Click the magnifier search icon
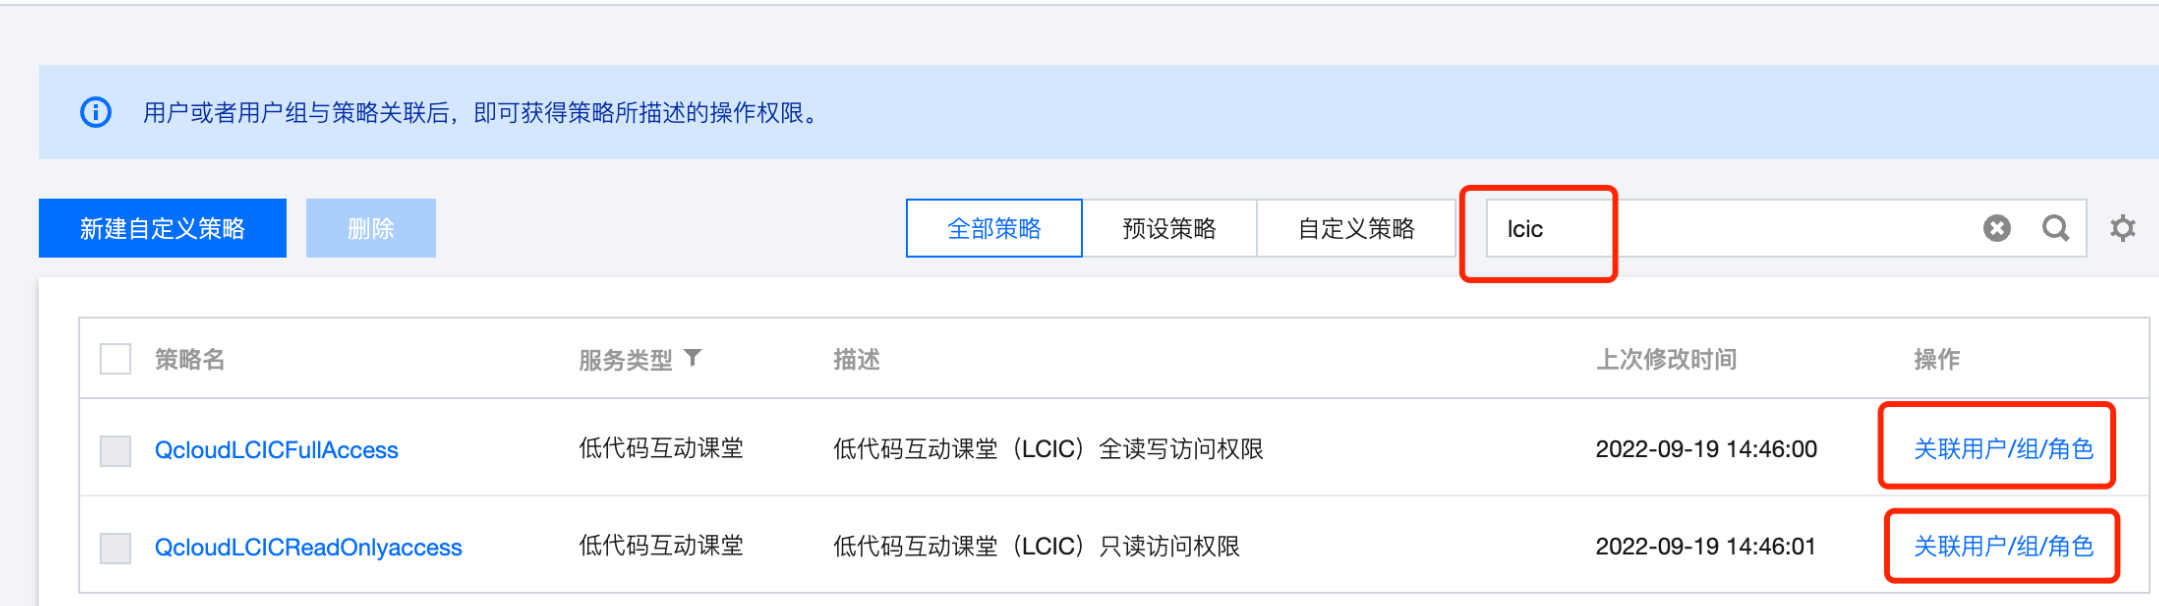Viewport: 2159px width, 606px height. click(x=2055, y=229)
